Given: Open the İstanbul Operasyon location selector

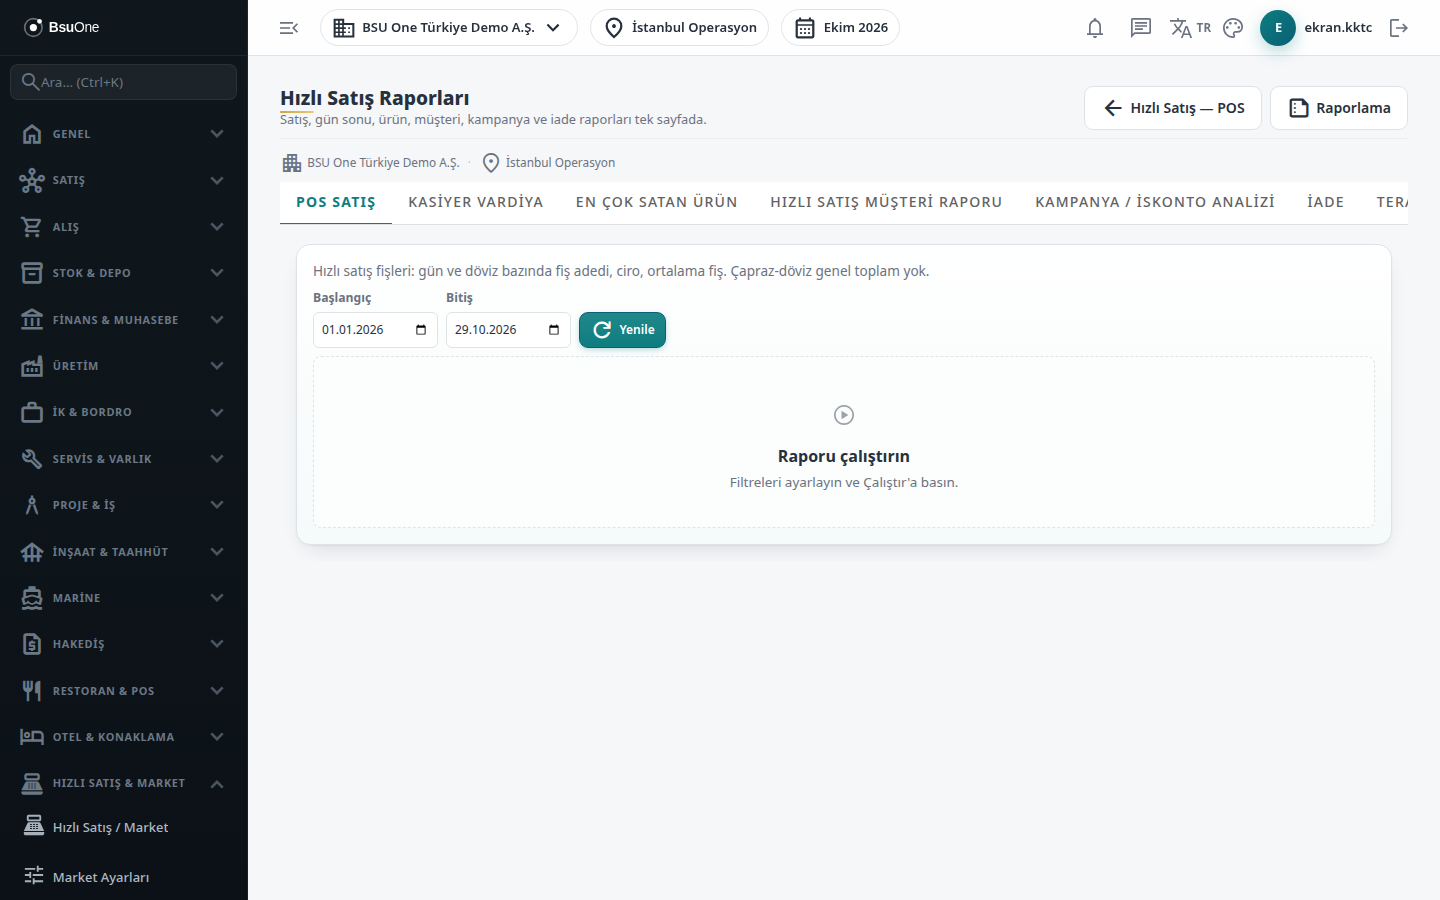Looking at the screenshot, I should coord(680,28).
